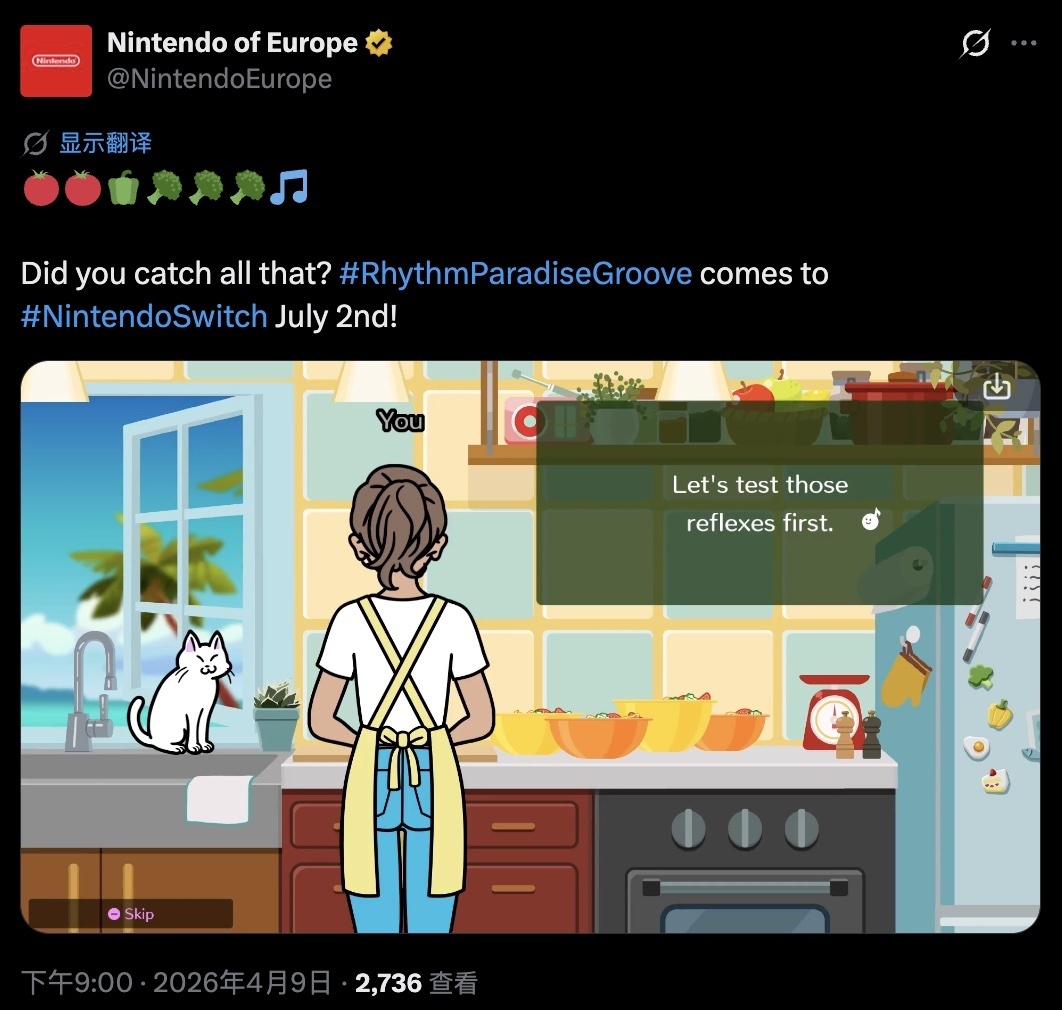Image resolution: width=1062 pixels, height=1010 pixels.
Task: Open the #RhythmParadiseGroove hashtag
Action: [515, 274]
